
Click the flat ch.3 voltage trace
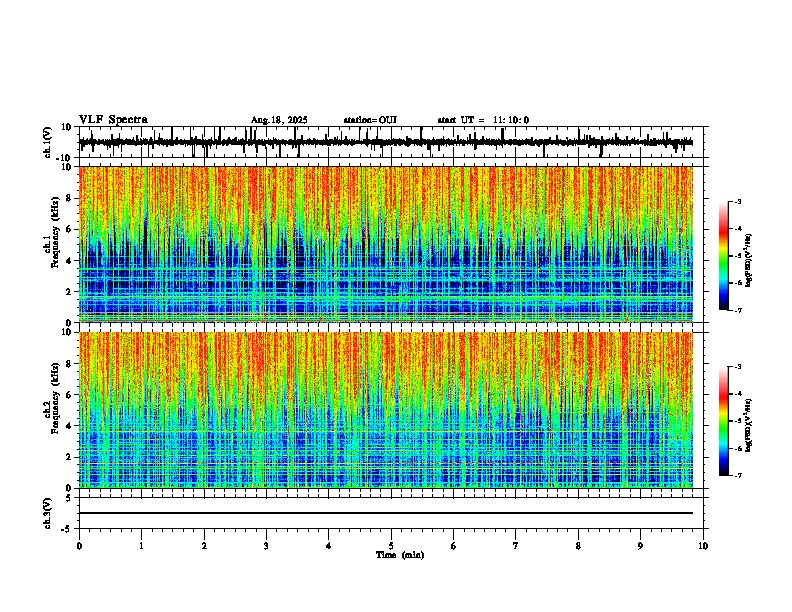(x=386, y=513)
